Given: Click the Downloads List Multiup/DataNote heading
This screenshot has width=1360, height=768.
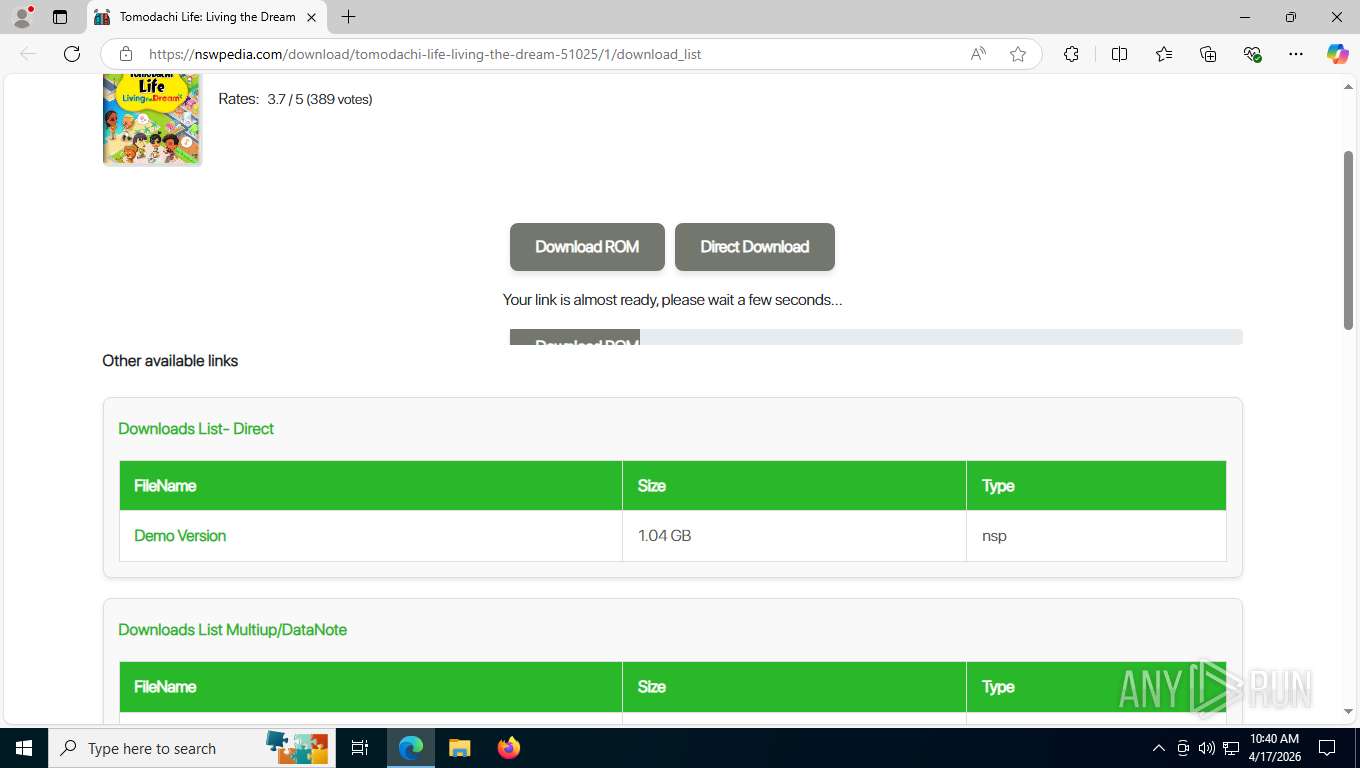Looking at the screenshot, I should [233, 629].
